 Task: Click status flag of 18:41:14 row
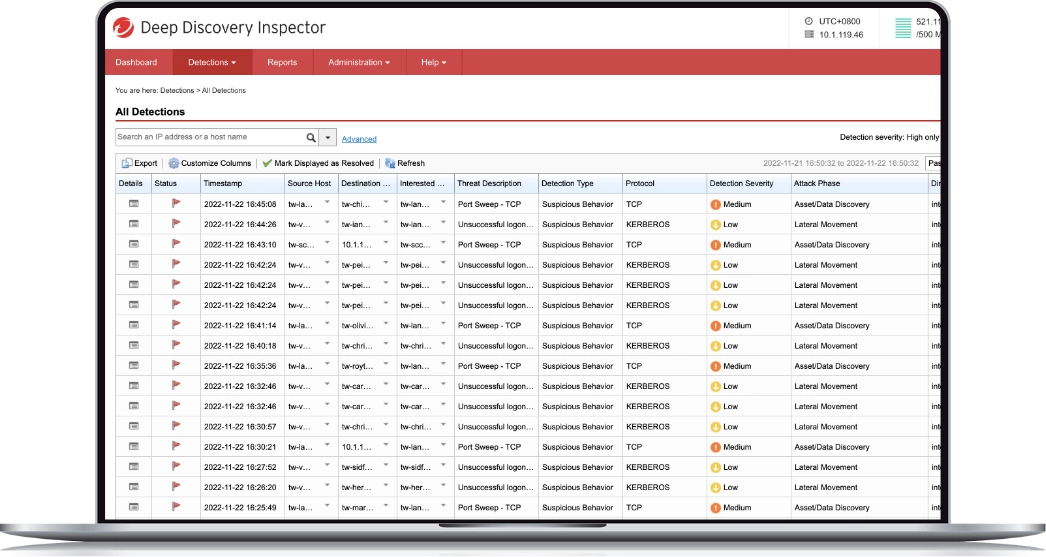pos(175,325)
